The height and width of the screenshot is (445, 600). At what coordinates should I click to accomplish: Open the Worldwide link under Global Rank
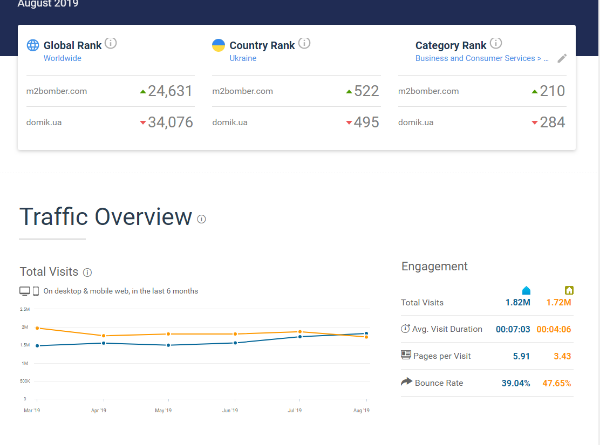coord(62,58)
